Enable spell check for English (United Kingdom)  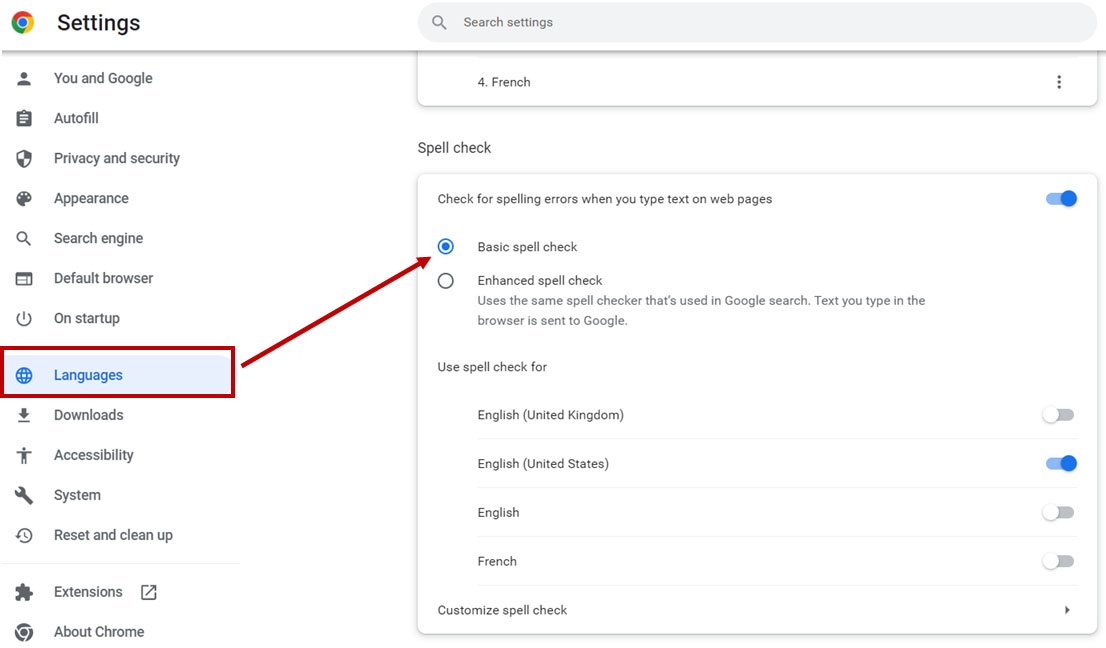1058,415
